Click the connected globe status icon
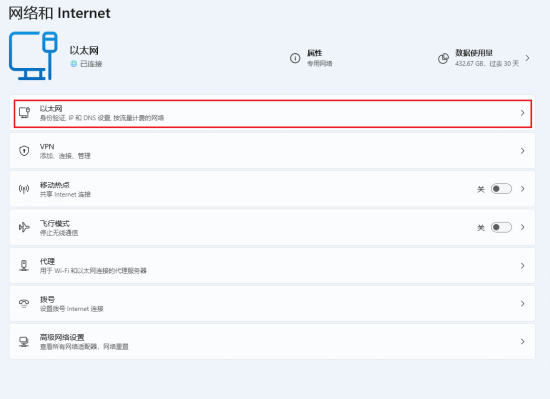The width and height of the screenshot is (550, 399). (73, 64)
